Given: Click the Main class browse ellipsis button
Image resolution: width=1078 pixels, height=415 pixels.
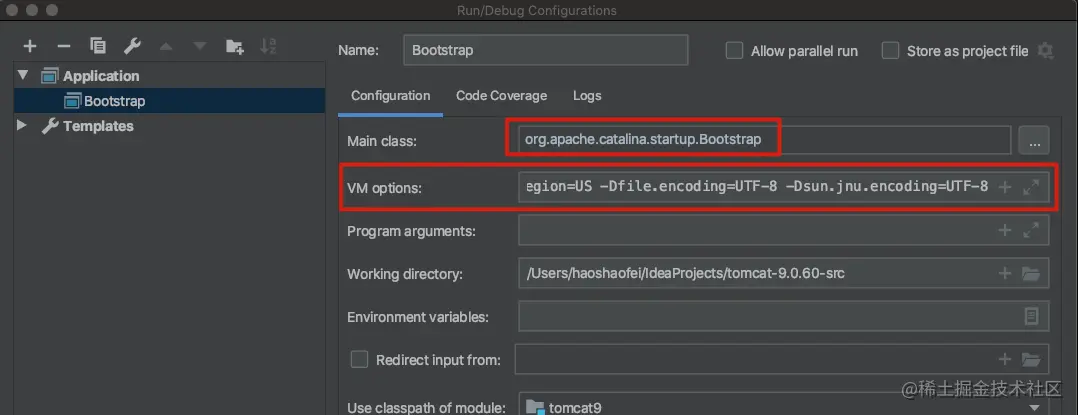Looking at the screenshot, I should [x=1033, y=141].
